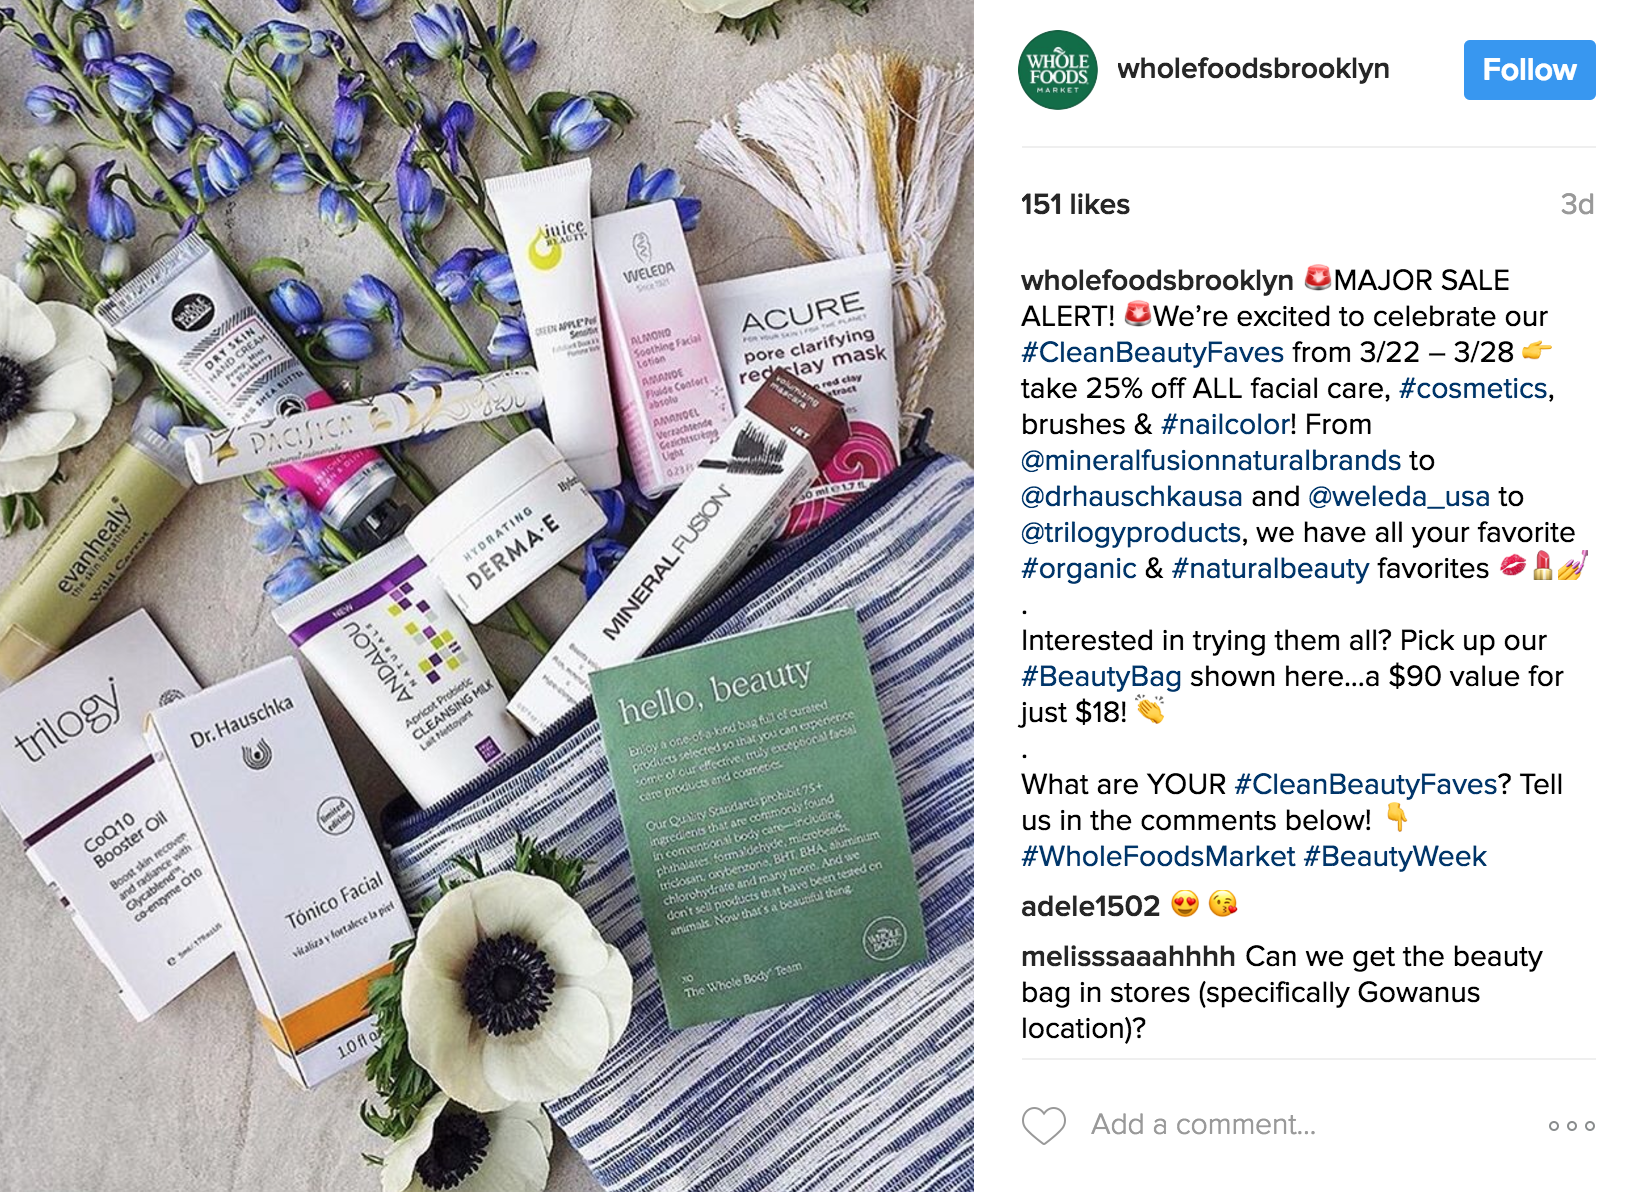Image resolution: width=1640 pixels, height=1192 pixels.
Task: Open the #CleanBeautyFaves hashtag before the sale dates
Action: coord(1152,352)
